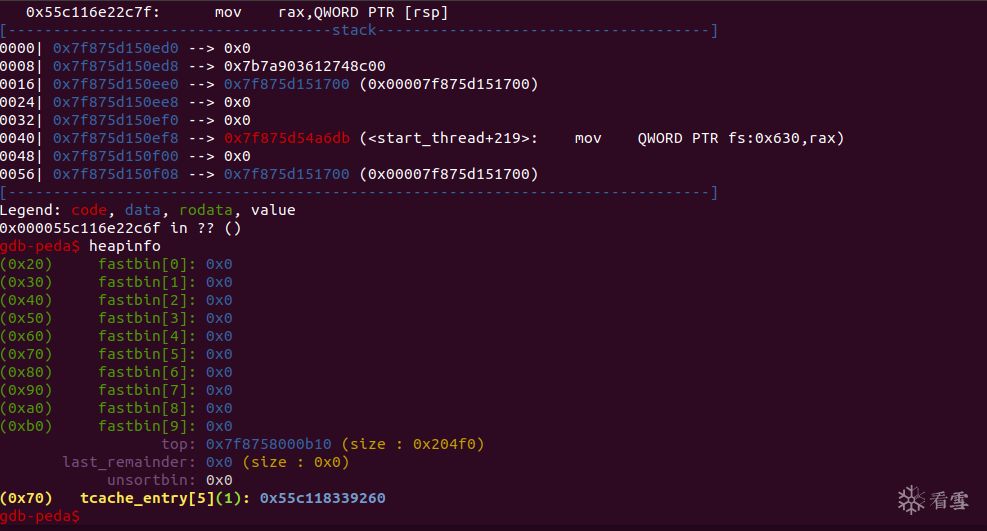Click the tcache_entry[5] address 0x55c118339260
Viewport: 987px width, 531px height.
point(322,498)
